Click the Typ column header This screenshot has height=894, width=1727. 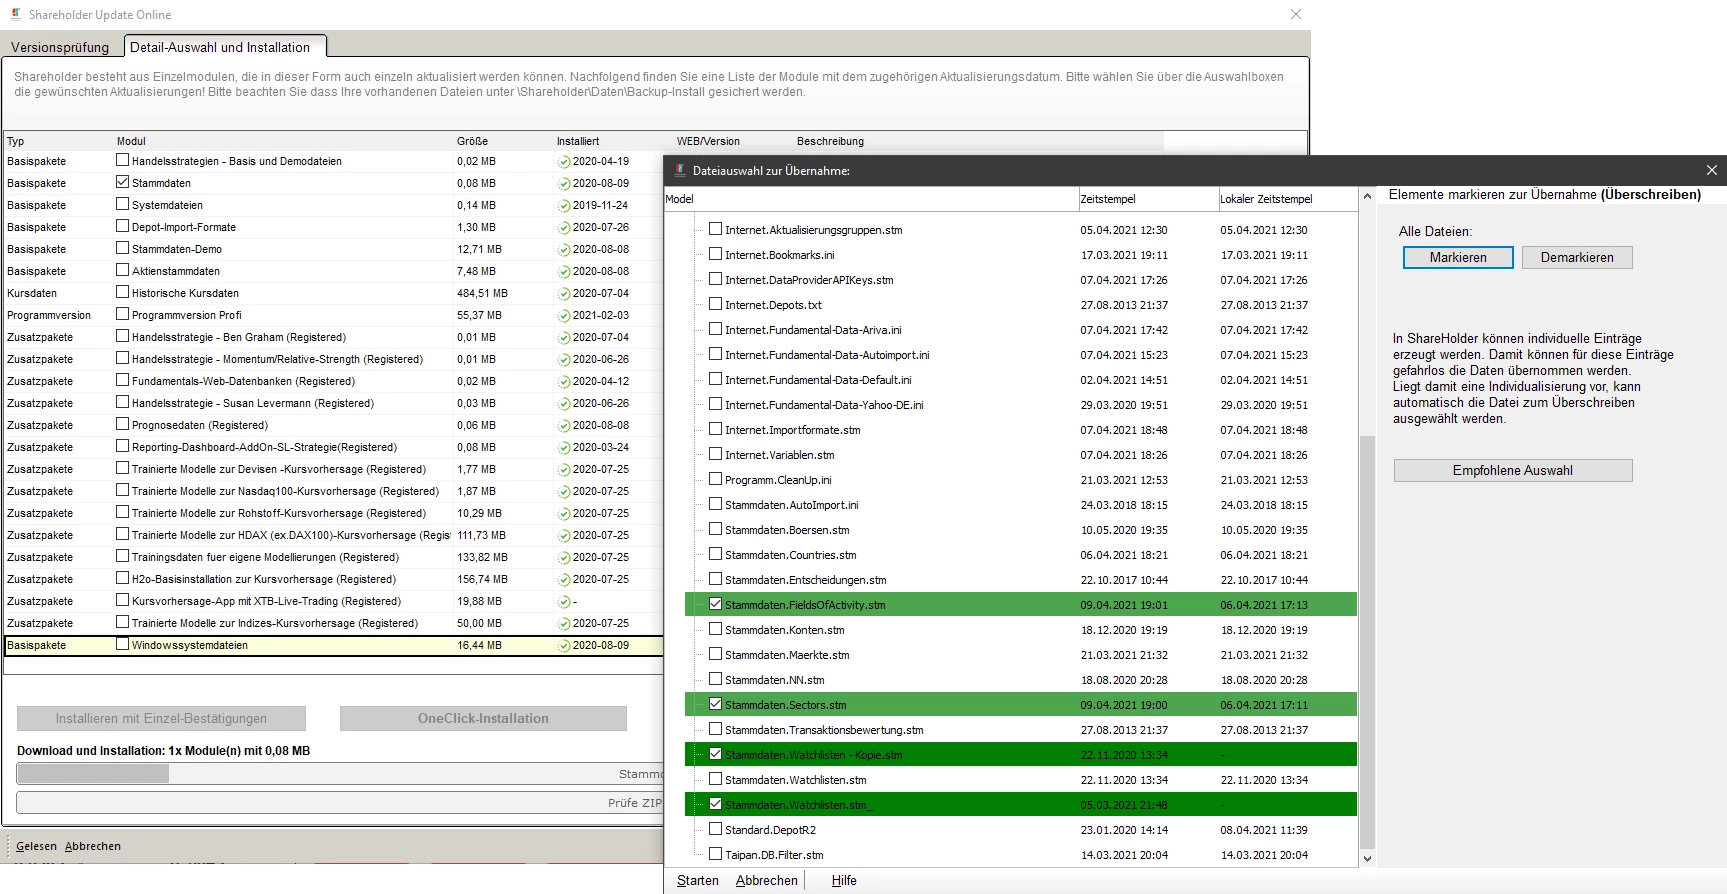pos(58,141)
